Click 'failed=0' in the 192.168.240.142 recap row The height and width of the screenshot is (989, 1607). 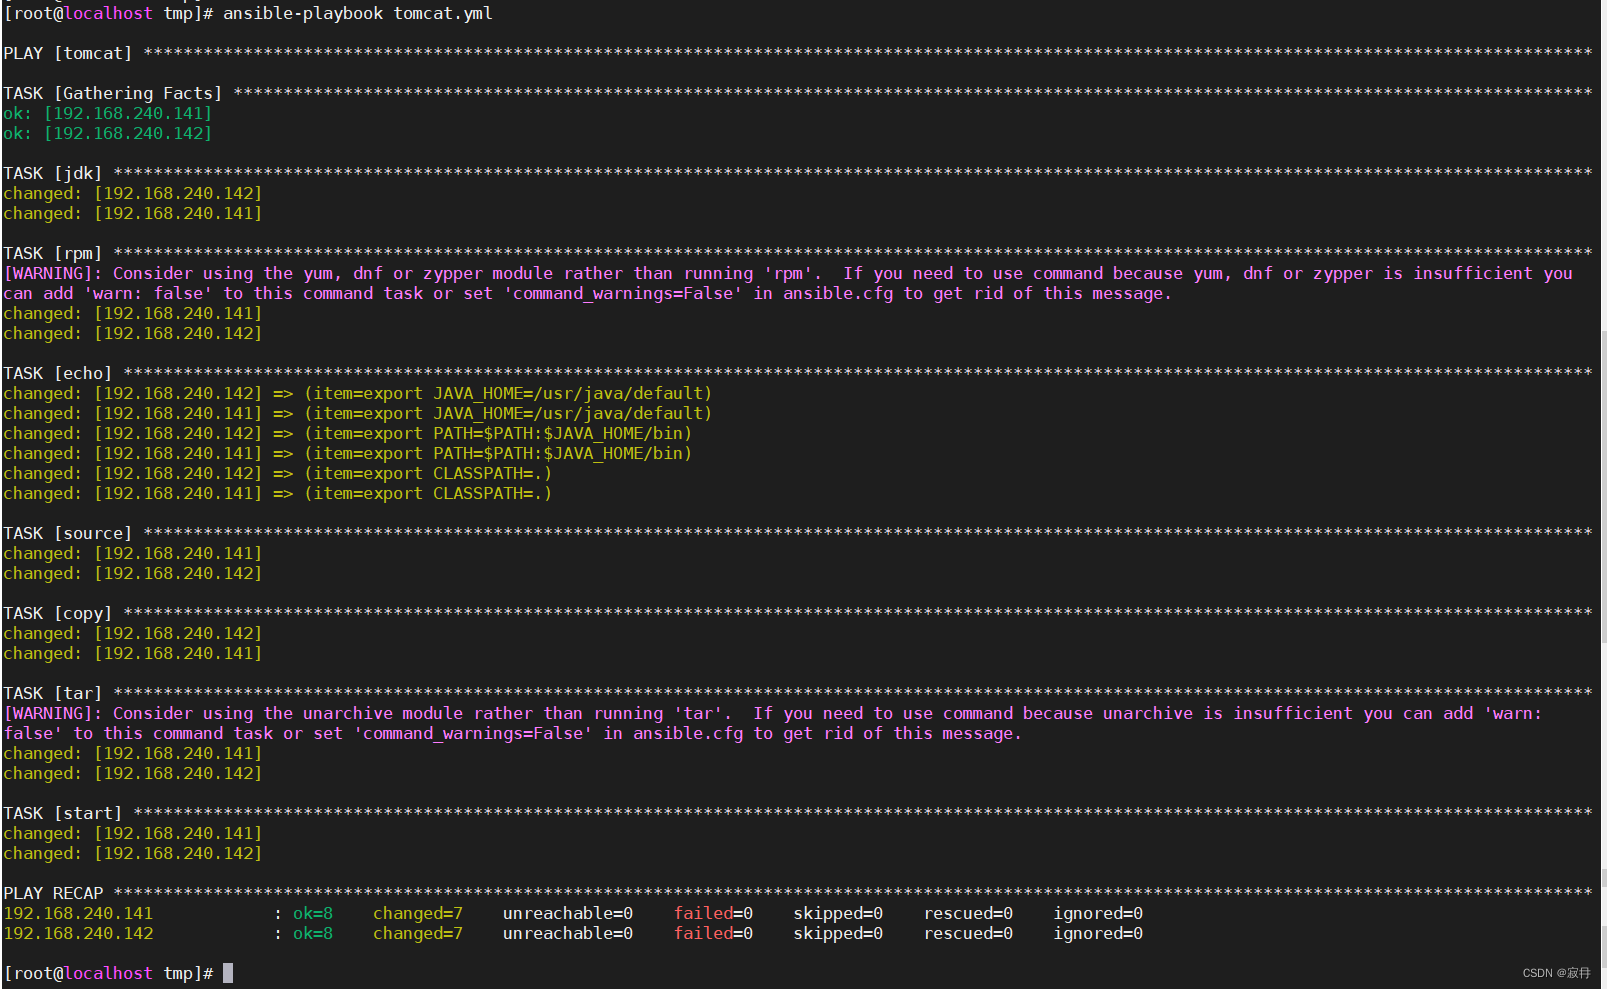pos(713,934)
